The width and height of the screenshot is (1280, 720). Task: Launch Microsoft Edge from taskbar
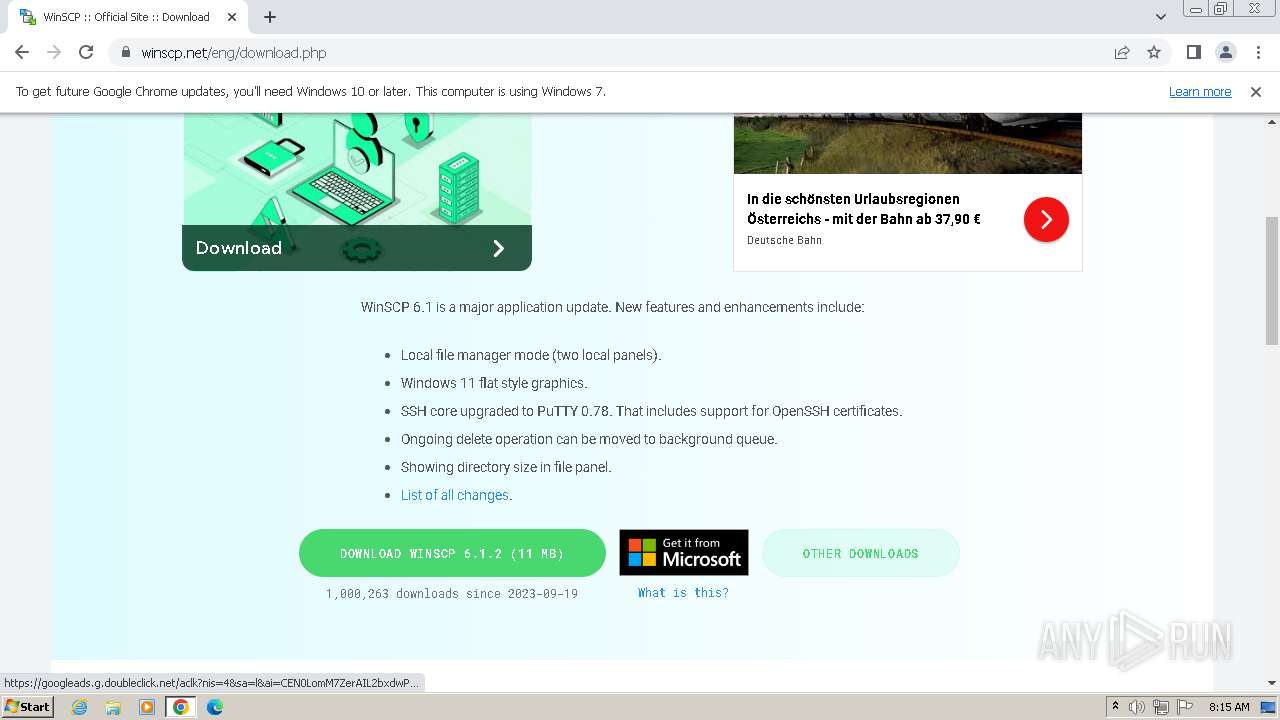pyautogui.click(x=215, y=707)
